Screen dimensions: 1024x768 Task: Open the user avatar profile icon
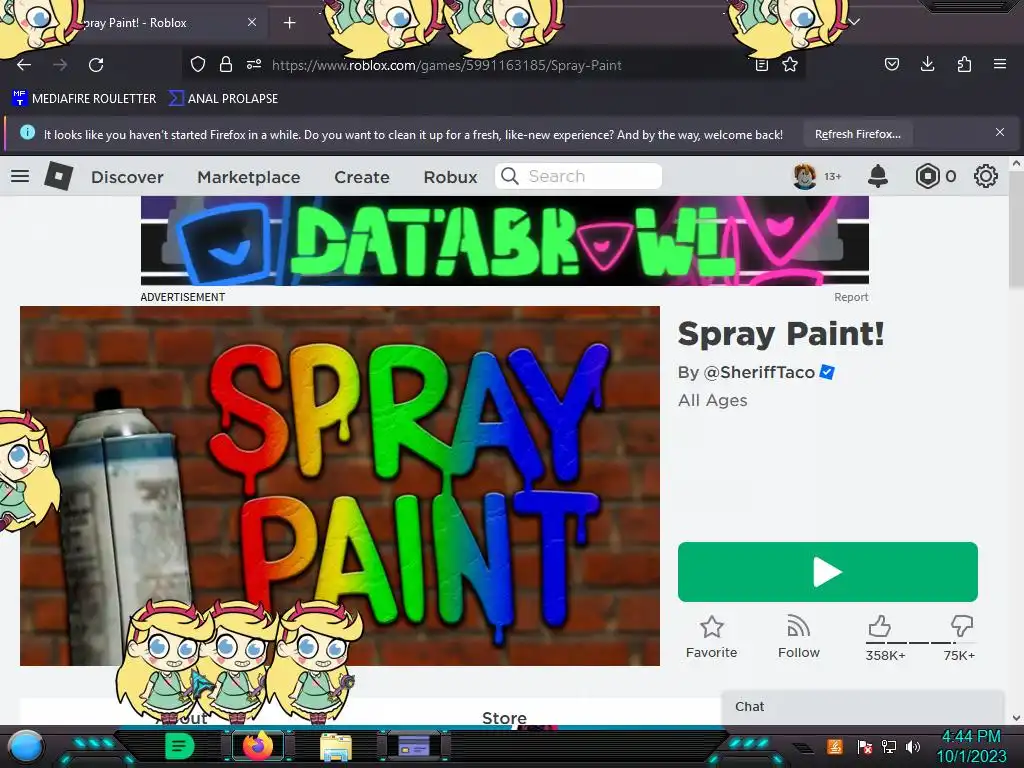click(x=805, y=176)
